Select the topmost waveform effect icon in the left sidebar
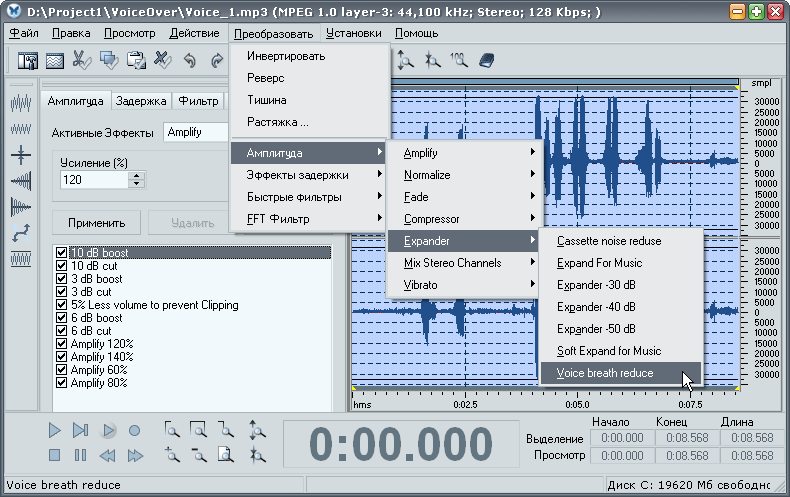Image resolution: width=790 pixels, height=497 pixels. click(x=21, y=103)
